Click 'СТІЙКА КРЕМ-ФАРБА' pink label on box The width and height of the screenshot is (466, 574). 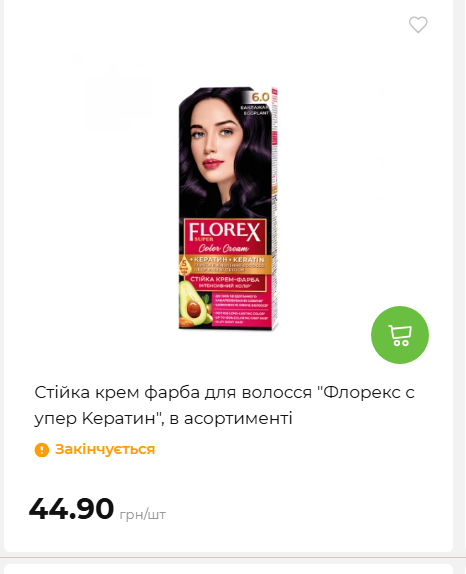225,279
